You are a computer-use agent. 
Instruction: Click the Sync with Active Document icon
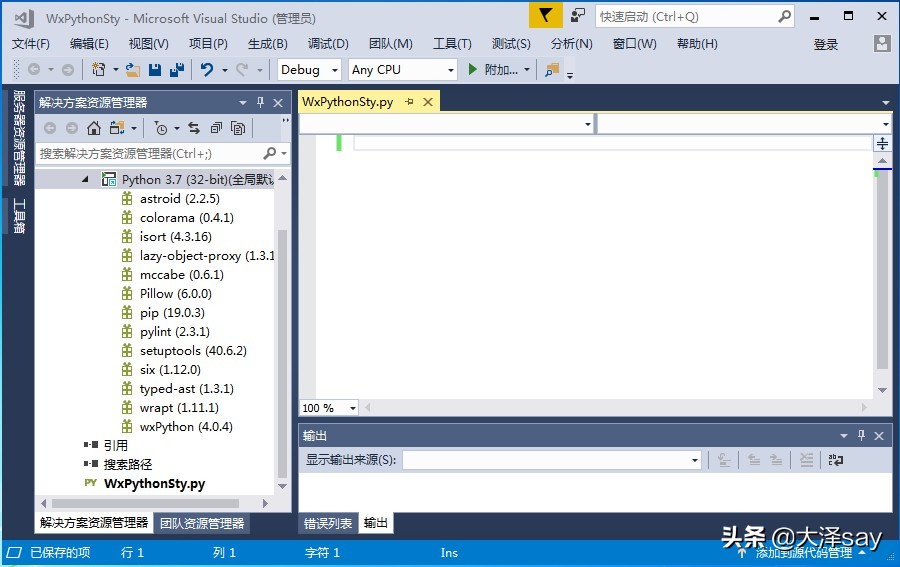[x=194, y=128]
